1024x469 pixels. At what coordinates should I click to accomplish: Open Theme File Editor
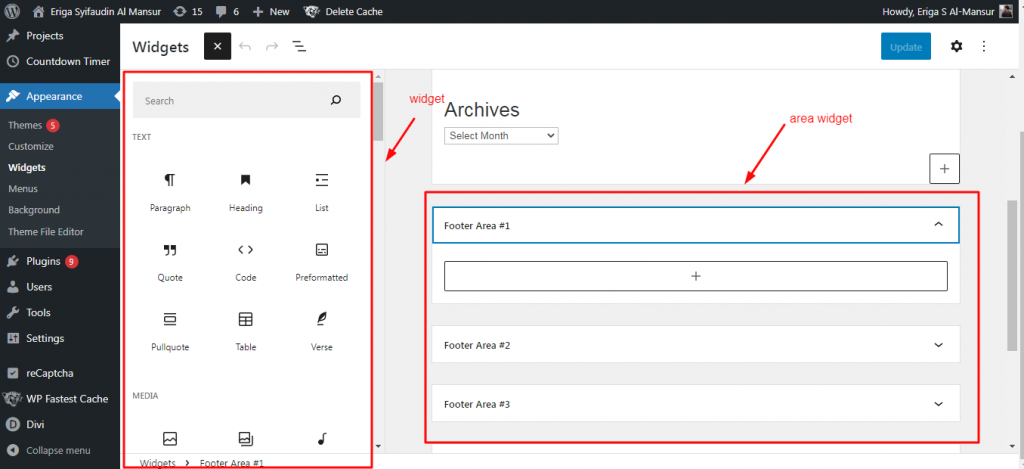(x=46, y=231)
